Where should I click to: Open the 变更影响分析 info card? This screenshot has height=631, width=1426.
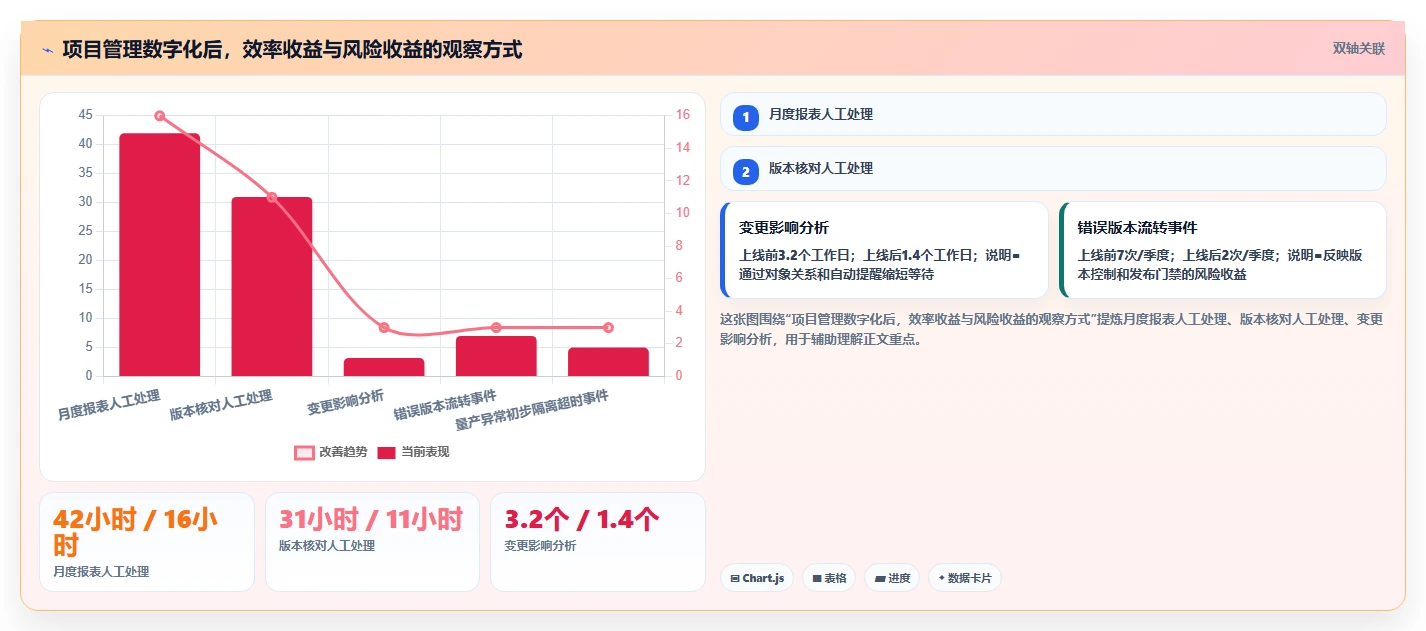click(884, 250)
